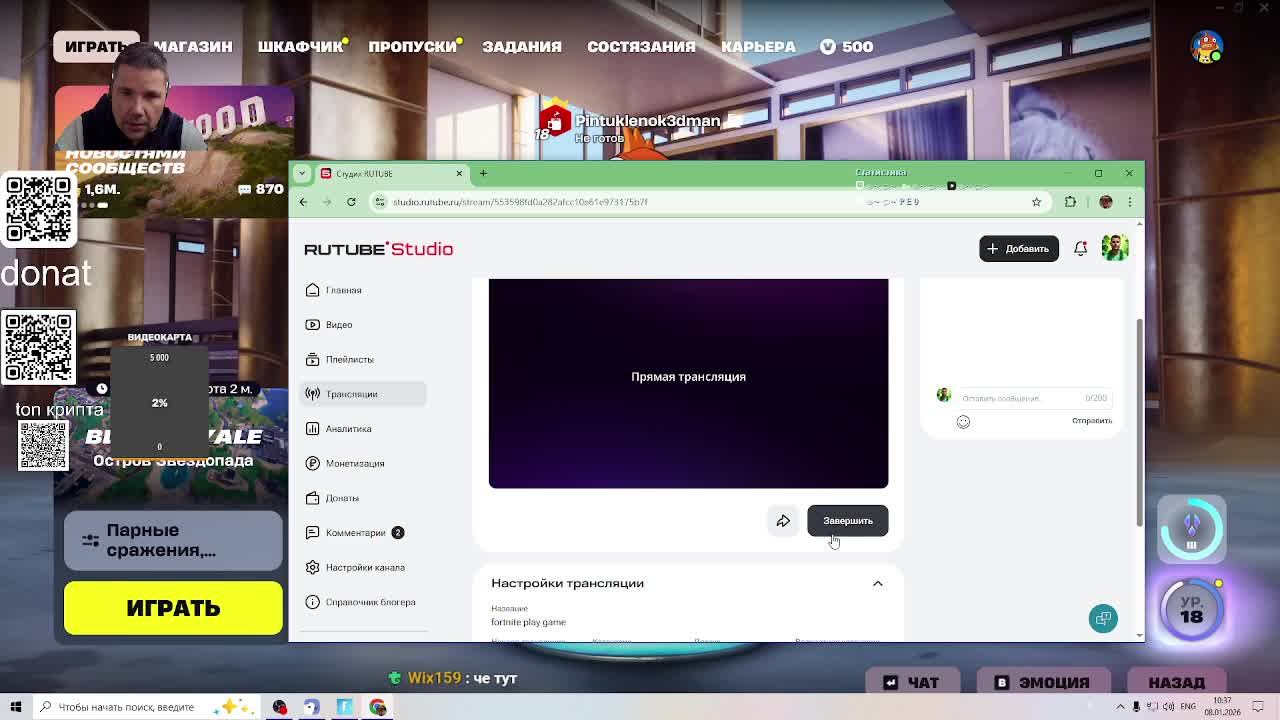
Task: Open the browser extensions puzzle icon
Action: pyautogui.click(x=1070, y=202)
